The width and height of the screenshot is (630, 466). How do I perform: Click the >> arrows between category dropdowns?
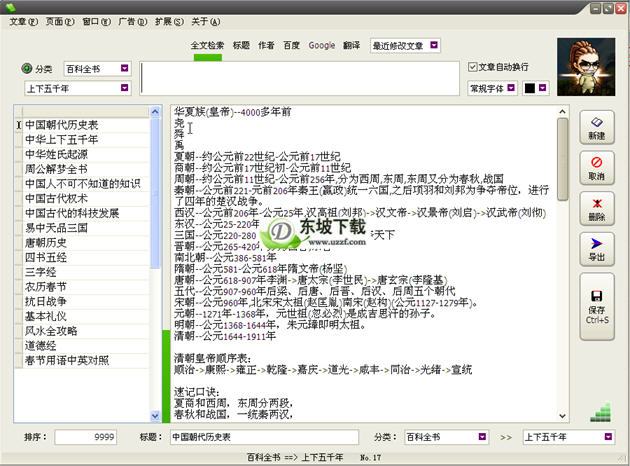coord(506,437)
